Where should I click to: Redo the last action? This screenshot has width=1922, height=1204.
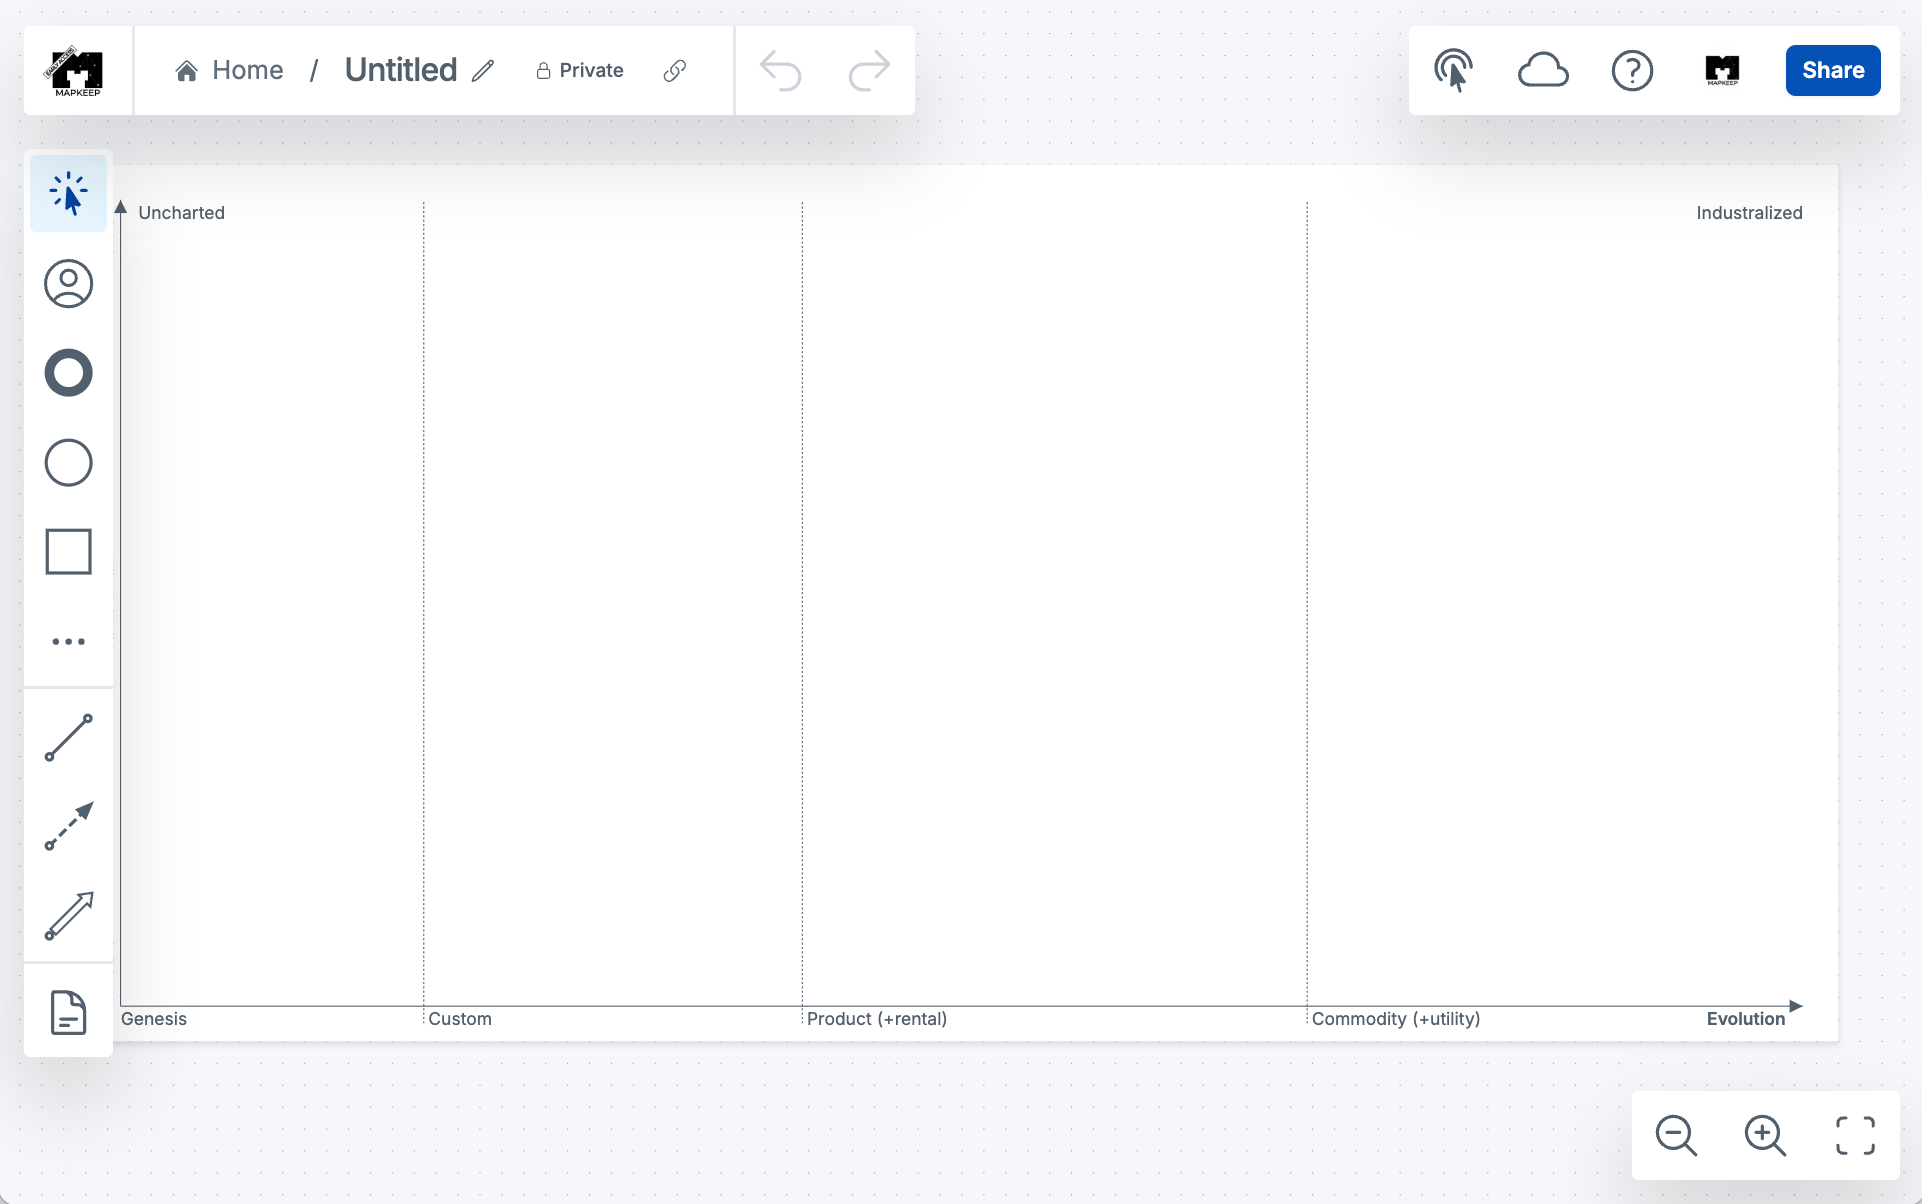click(x=869, y=70)
